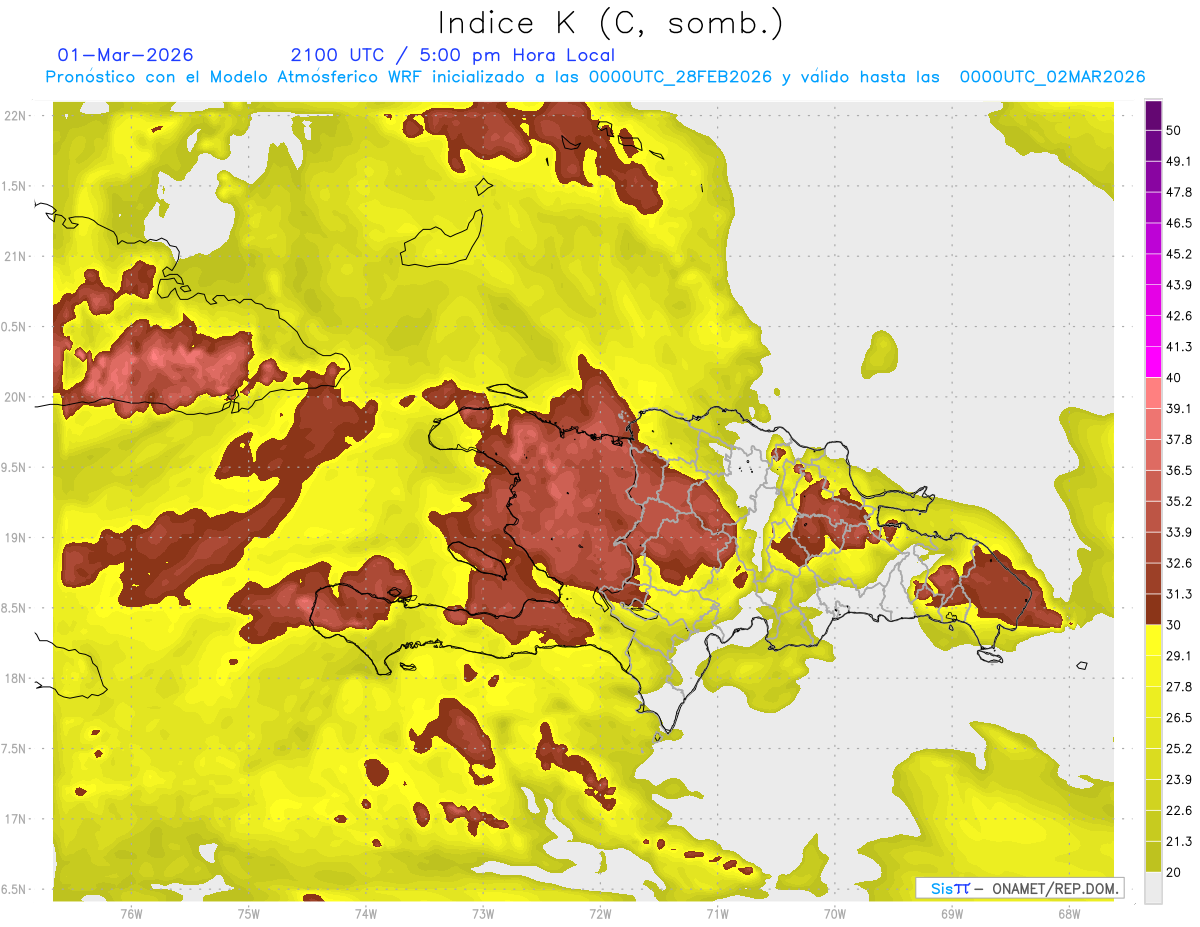Click the '50' colorbar value
The image size is (1200, 927).
[x=1174, y=130]
